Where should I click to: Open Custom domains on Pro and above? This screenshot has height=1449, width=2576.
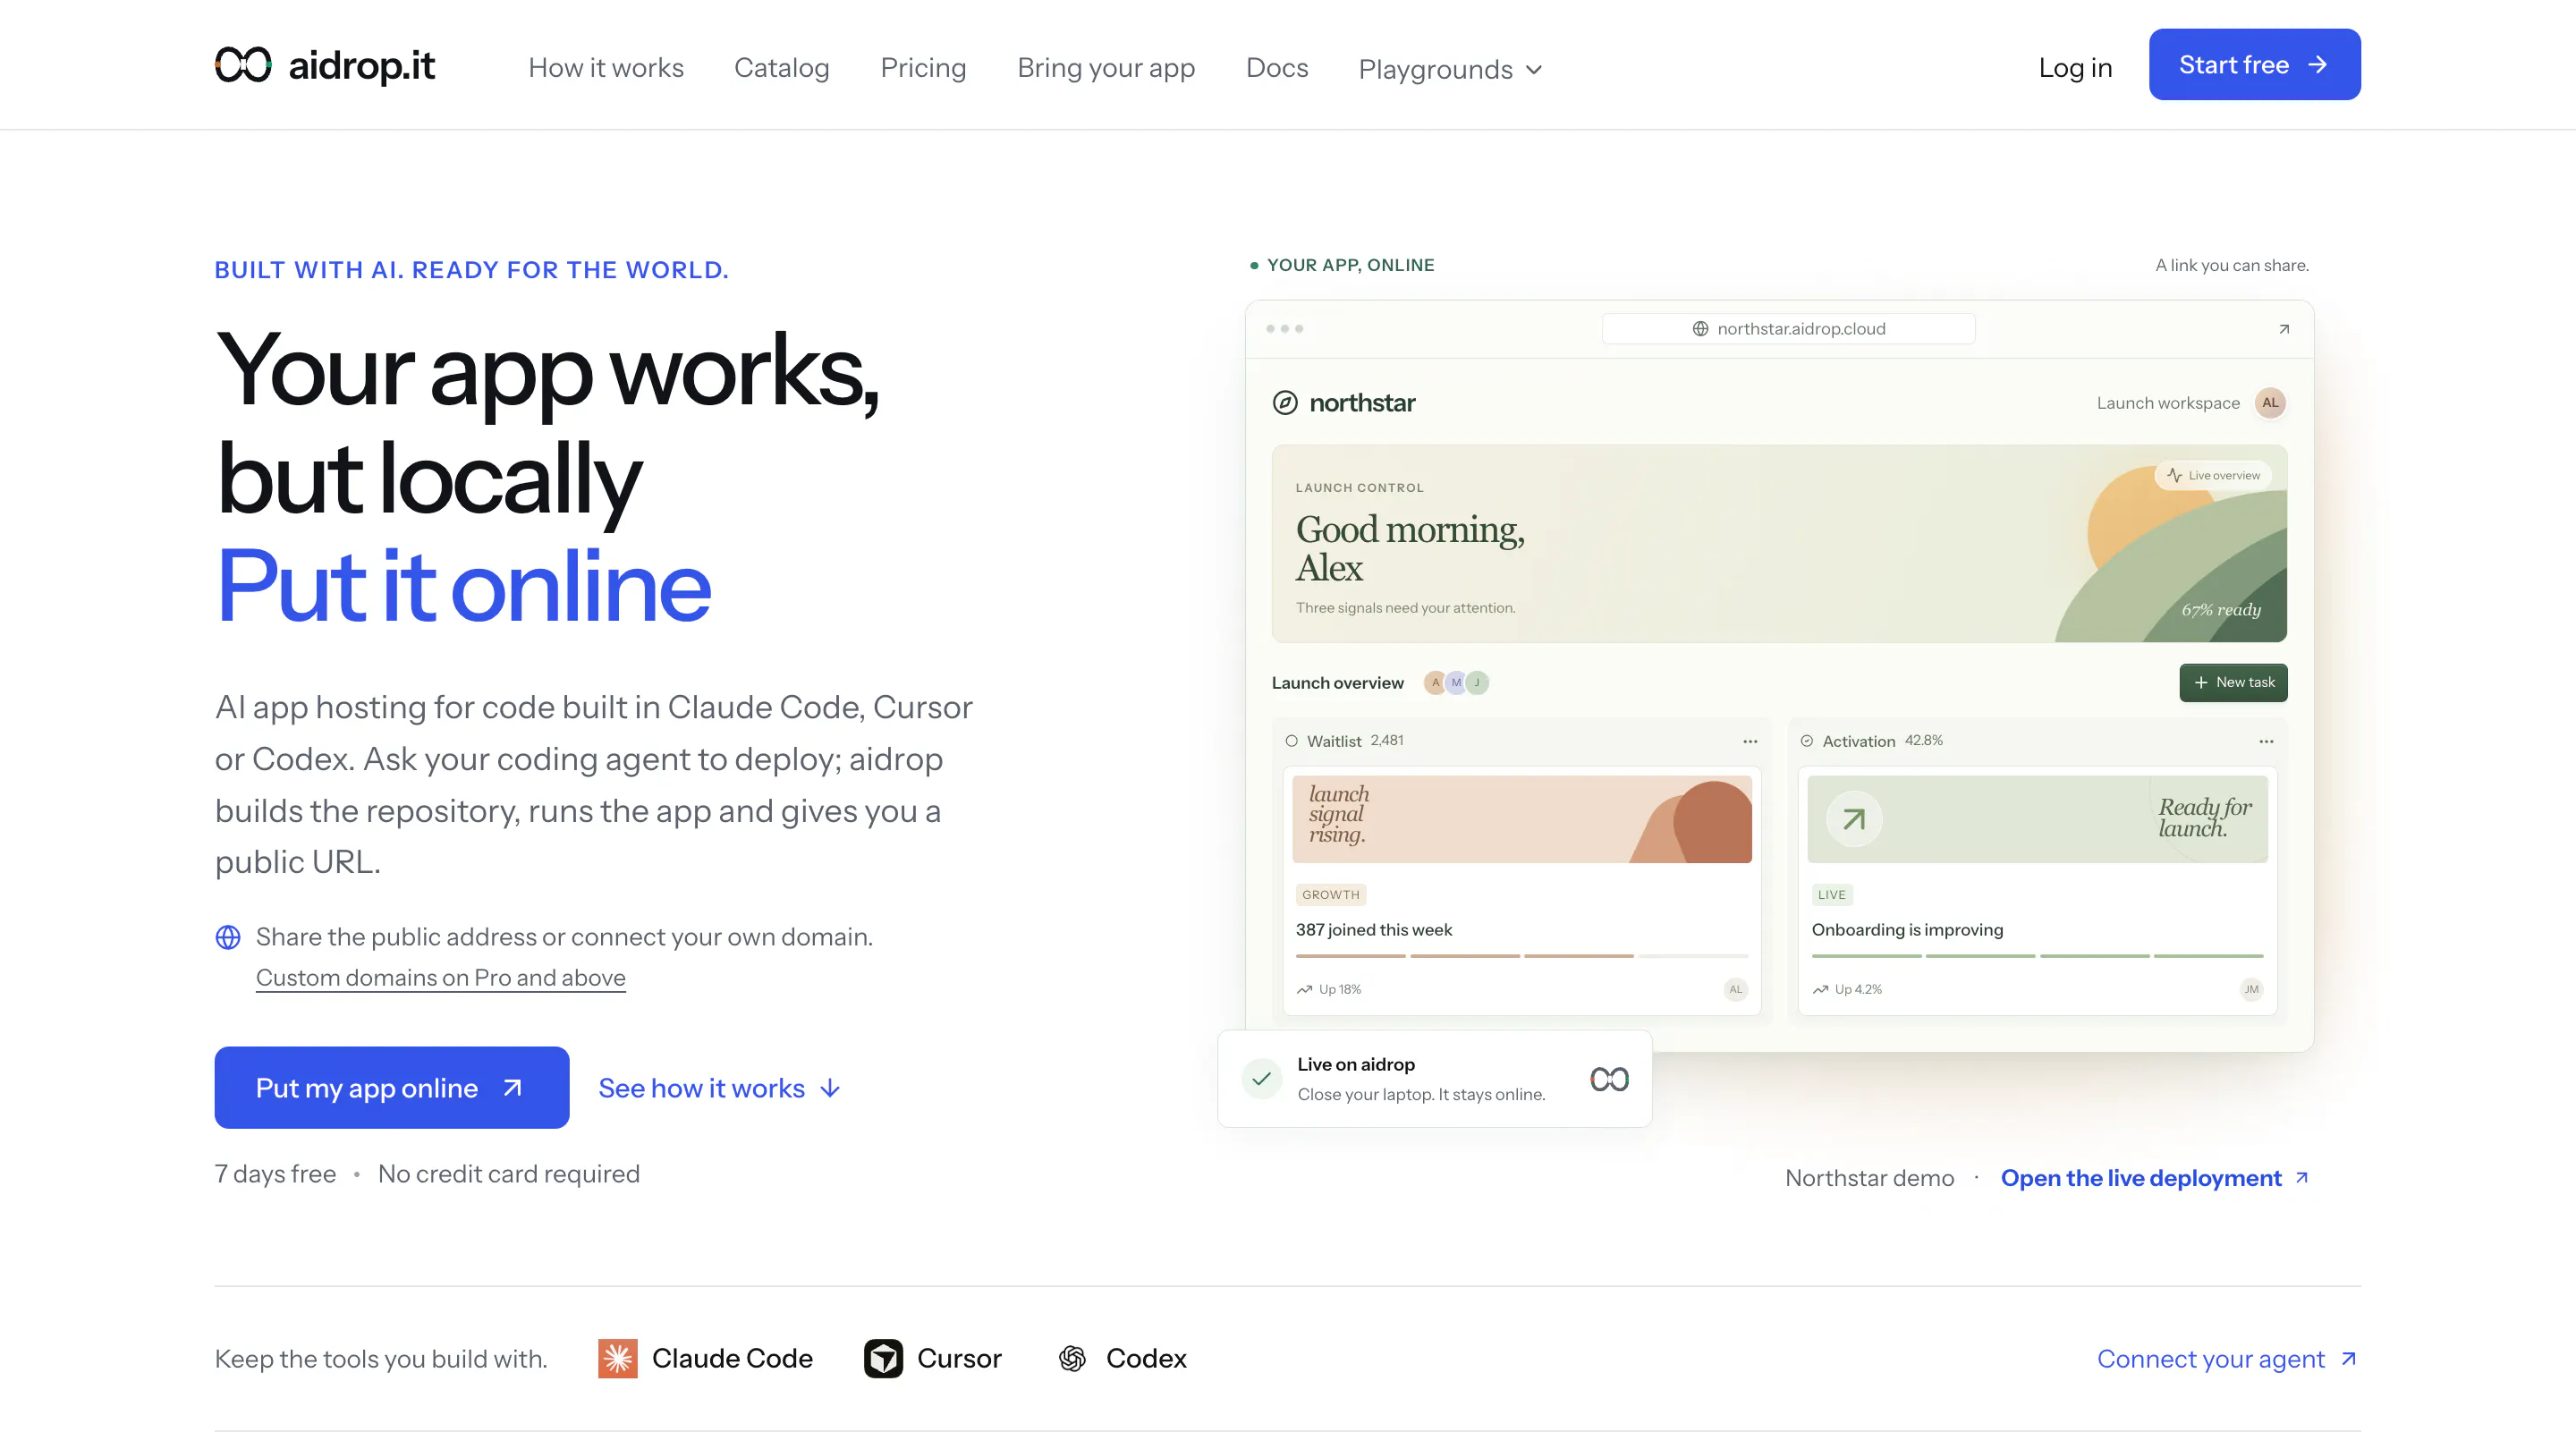point(441,977)
